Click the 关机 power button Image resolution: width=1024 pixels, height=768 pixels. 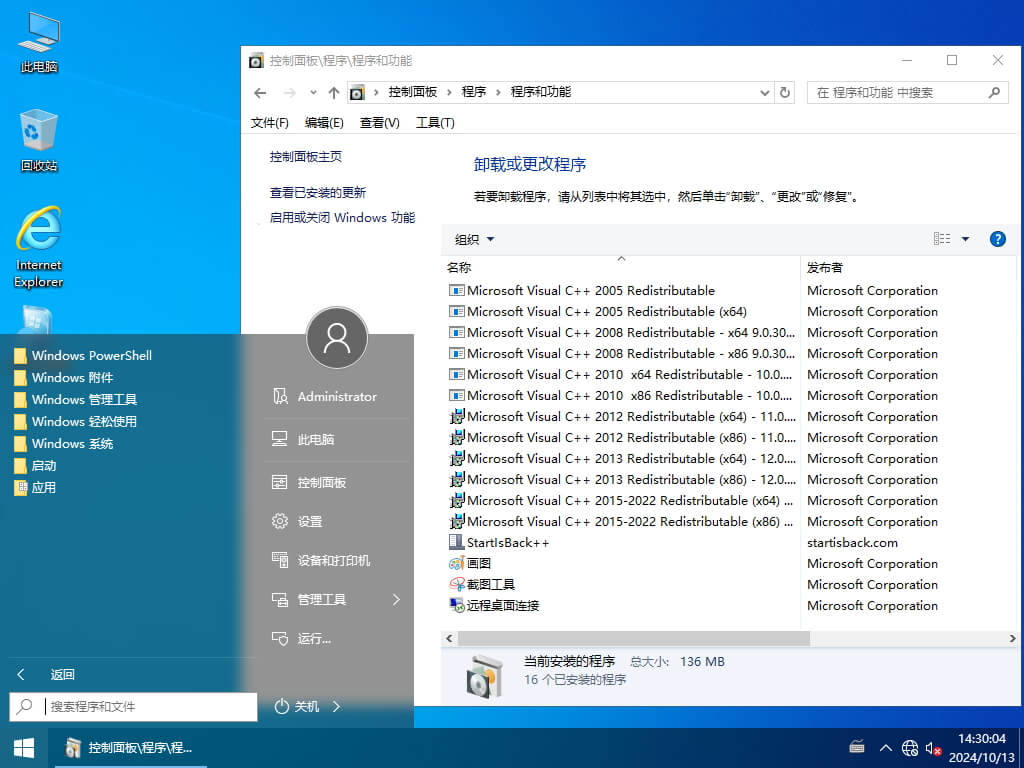pyautogui.click(x=297, y=706)
